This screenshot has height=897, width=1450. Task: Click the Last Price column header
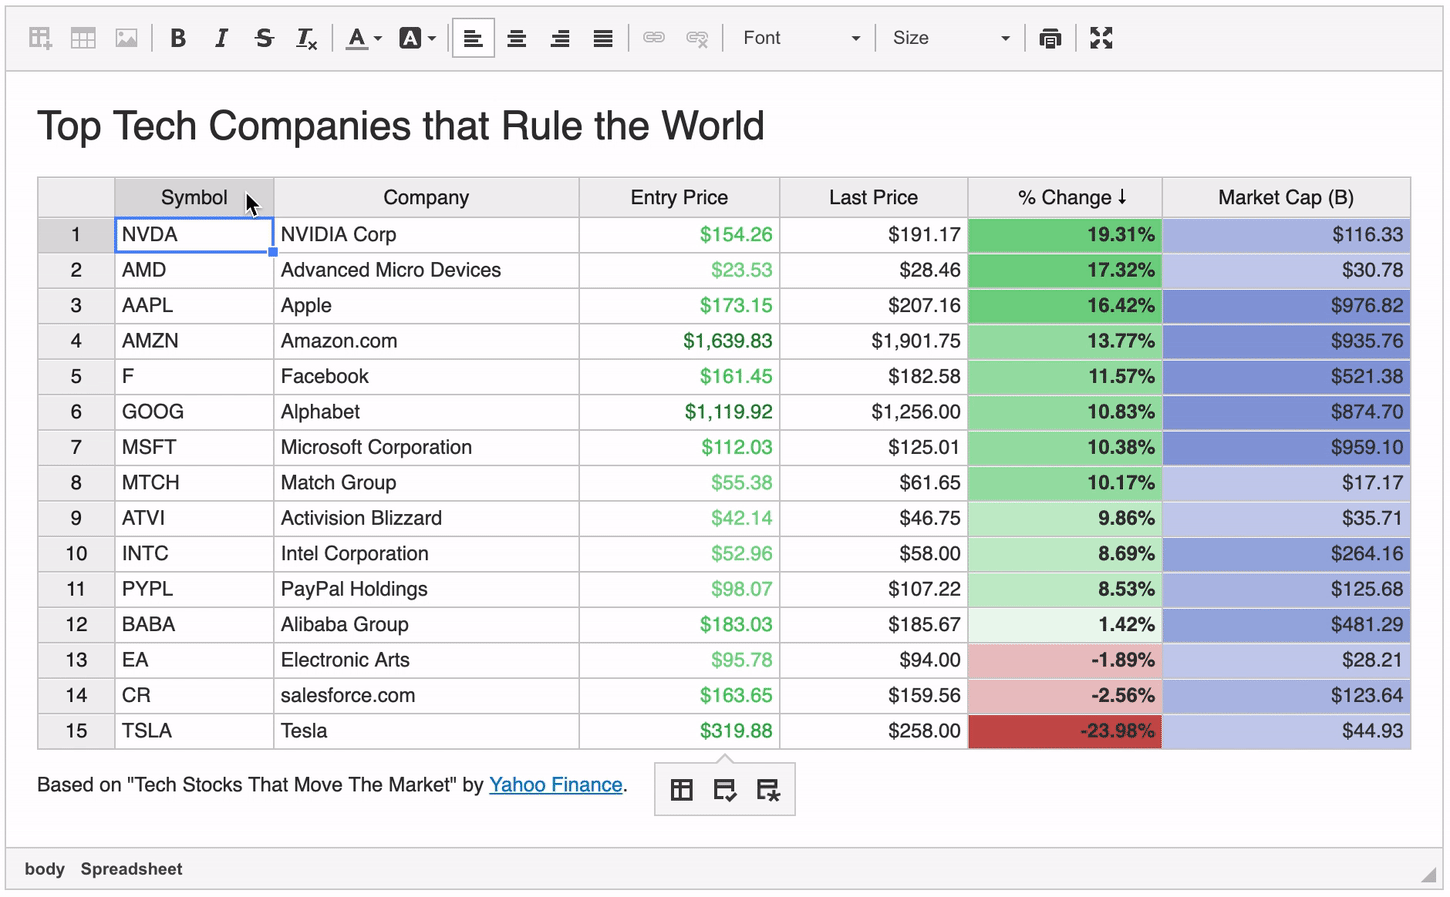click(x=873, y=198)
